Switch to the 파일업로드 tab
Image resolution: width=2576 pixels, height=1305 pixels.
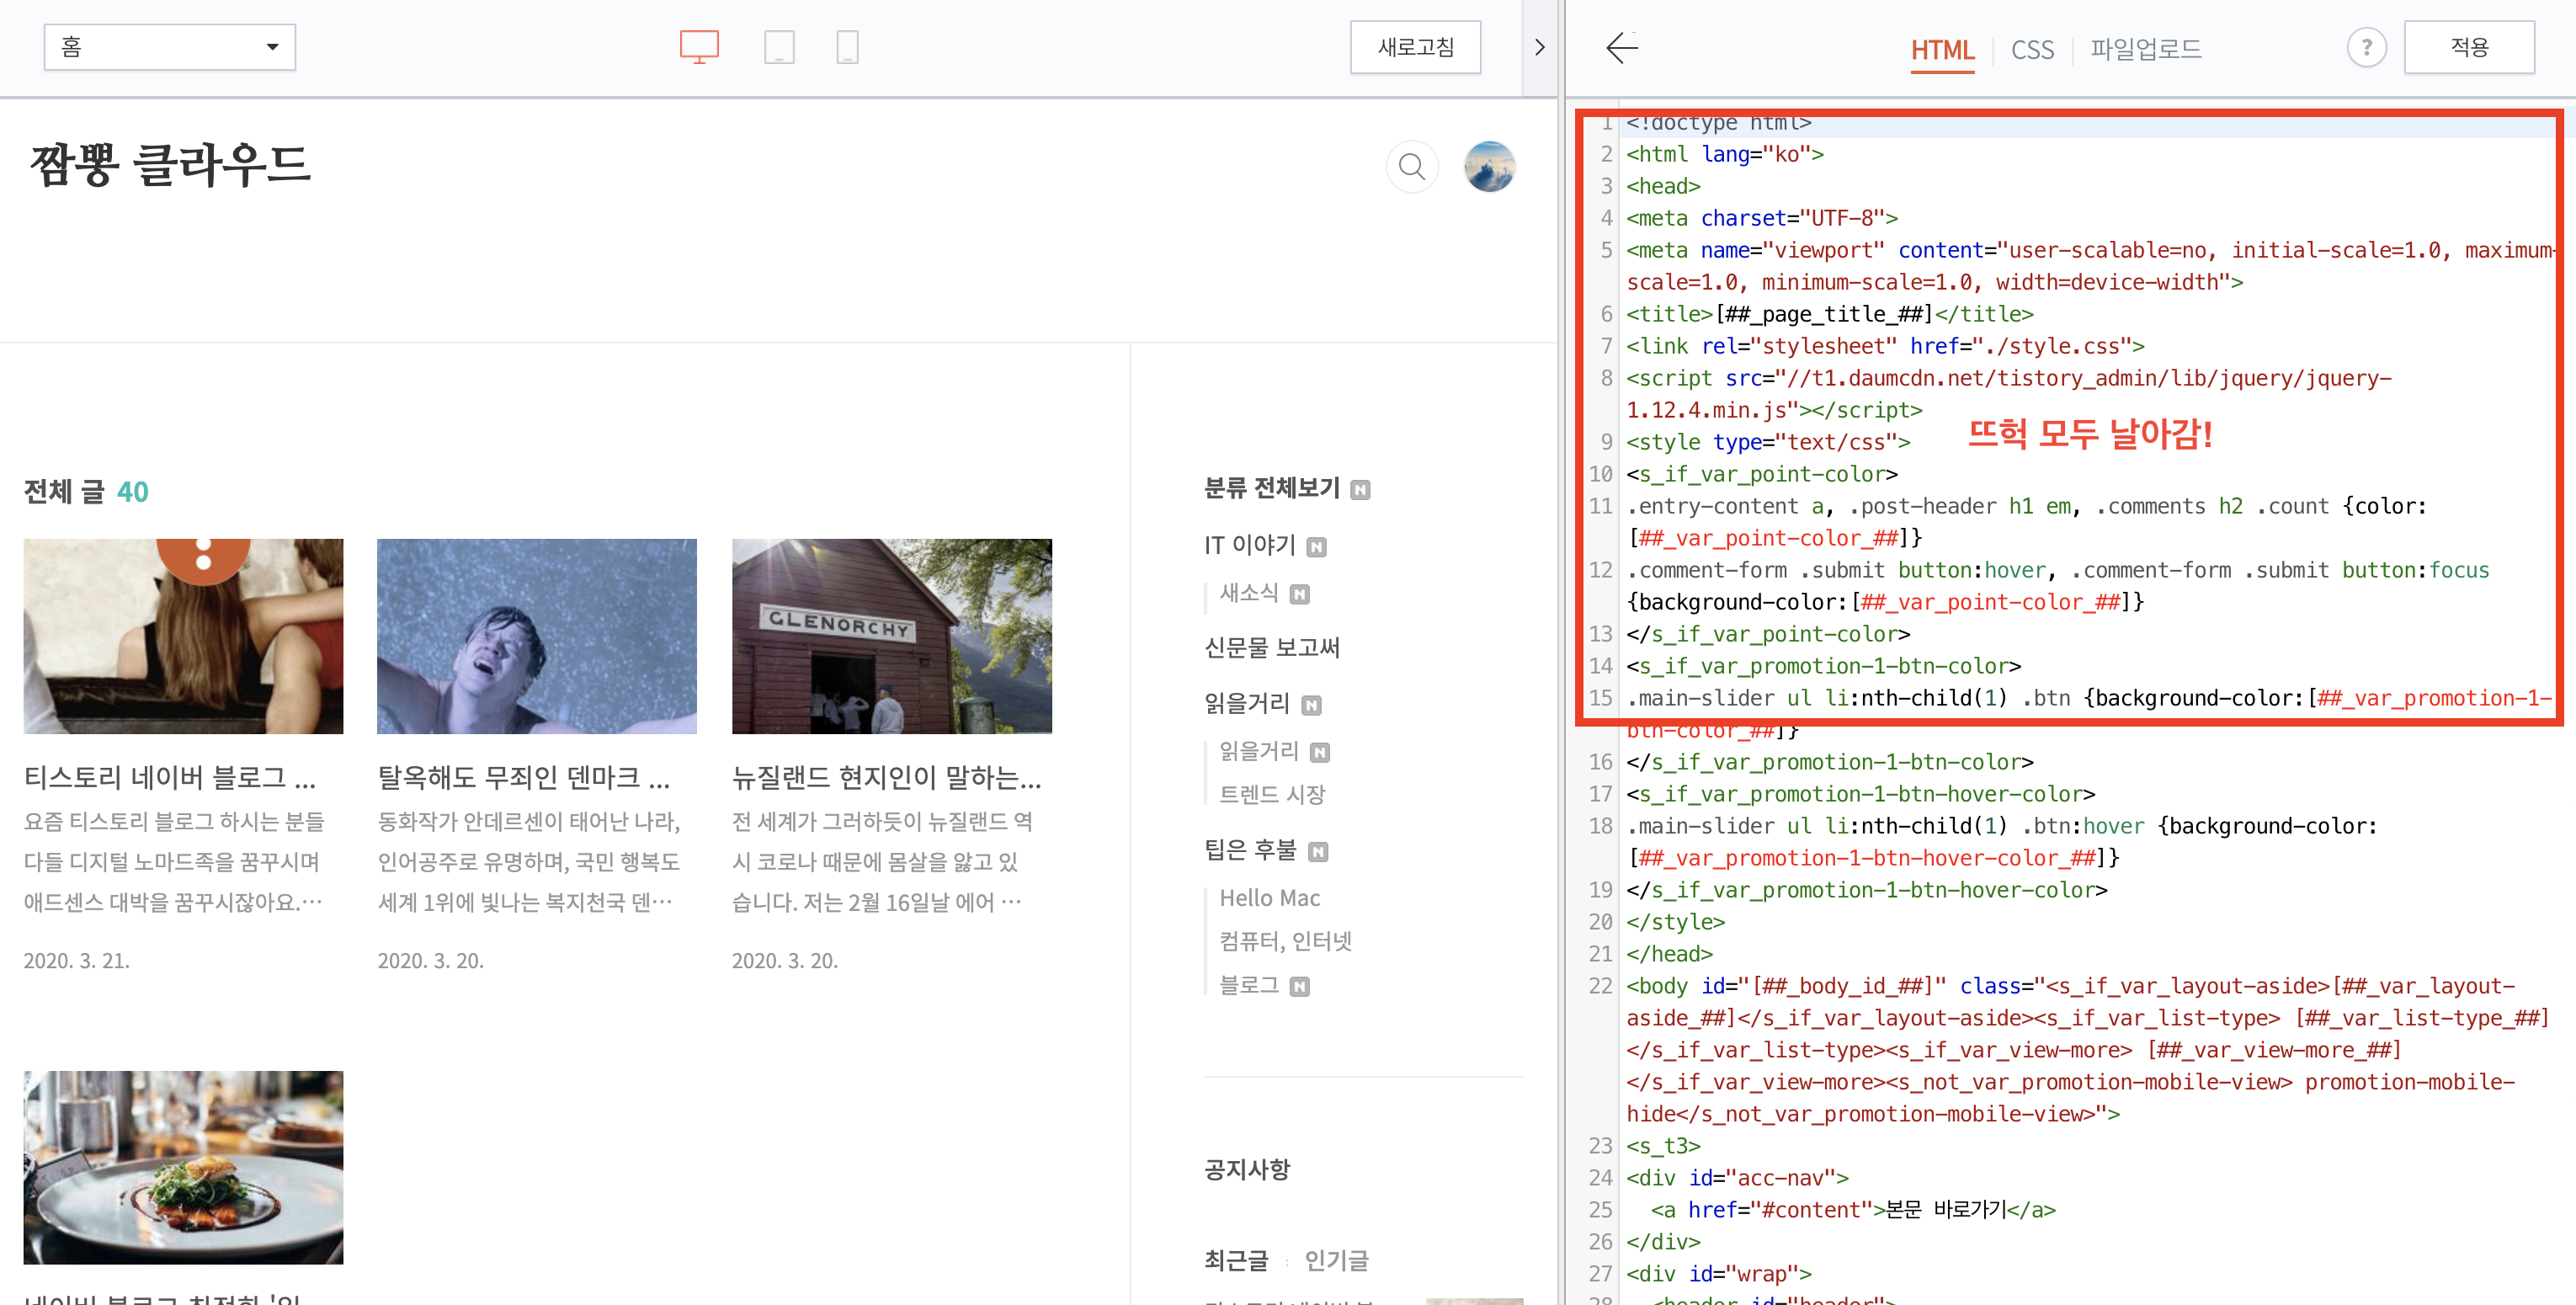pos(2146,49)
